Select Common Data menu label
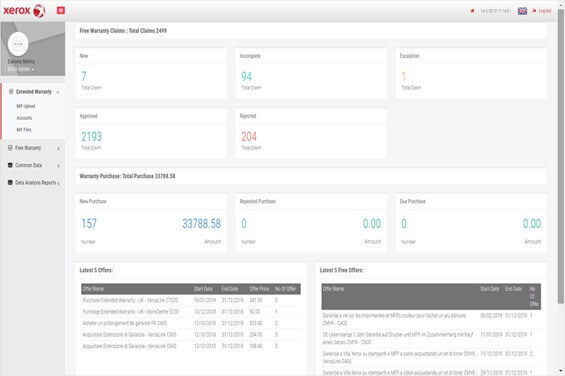565x376 pixels. tap(28, 165)
